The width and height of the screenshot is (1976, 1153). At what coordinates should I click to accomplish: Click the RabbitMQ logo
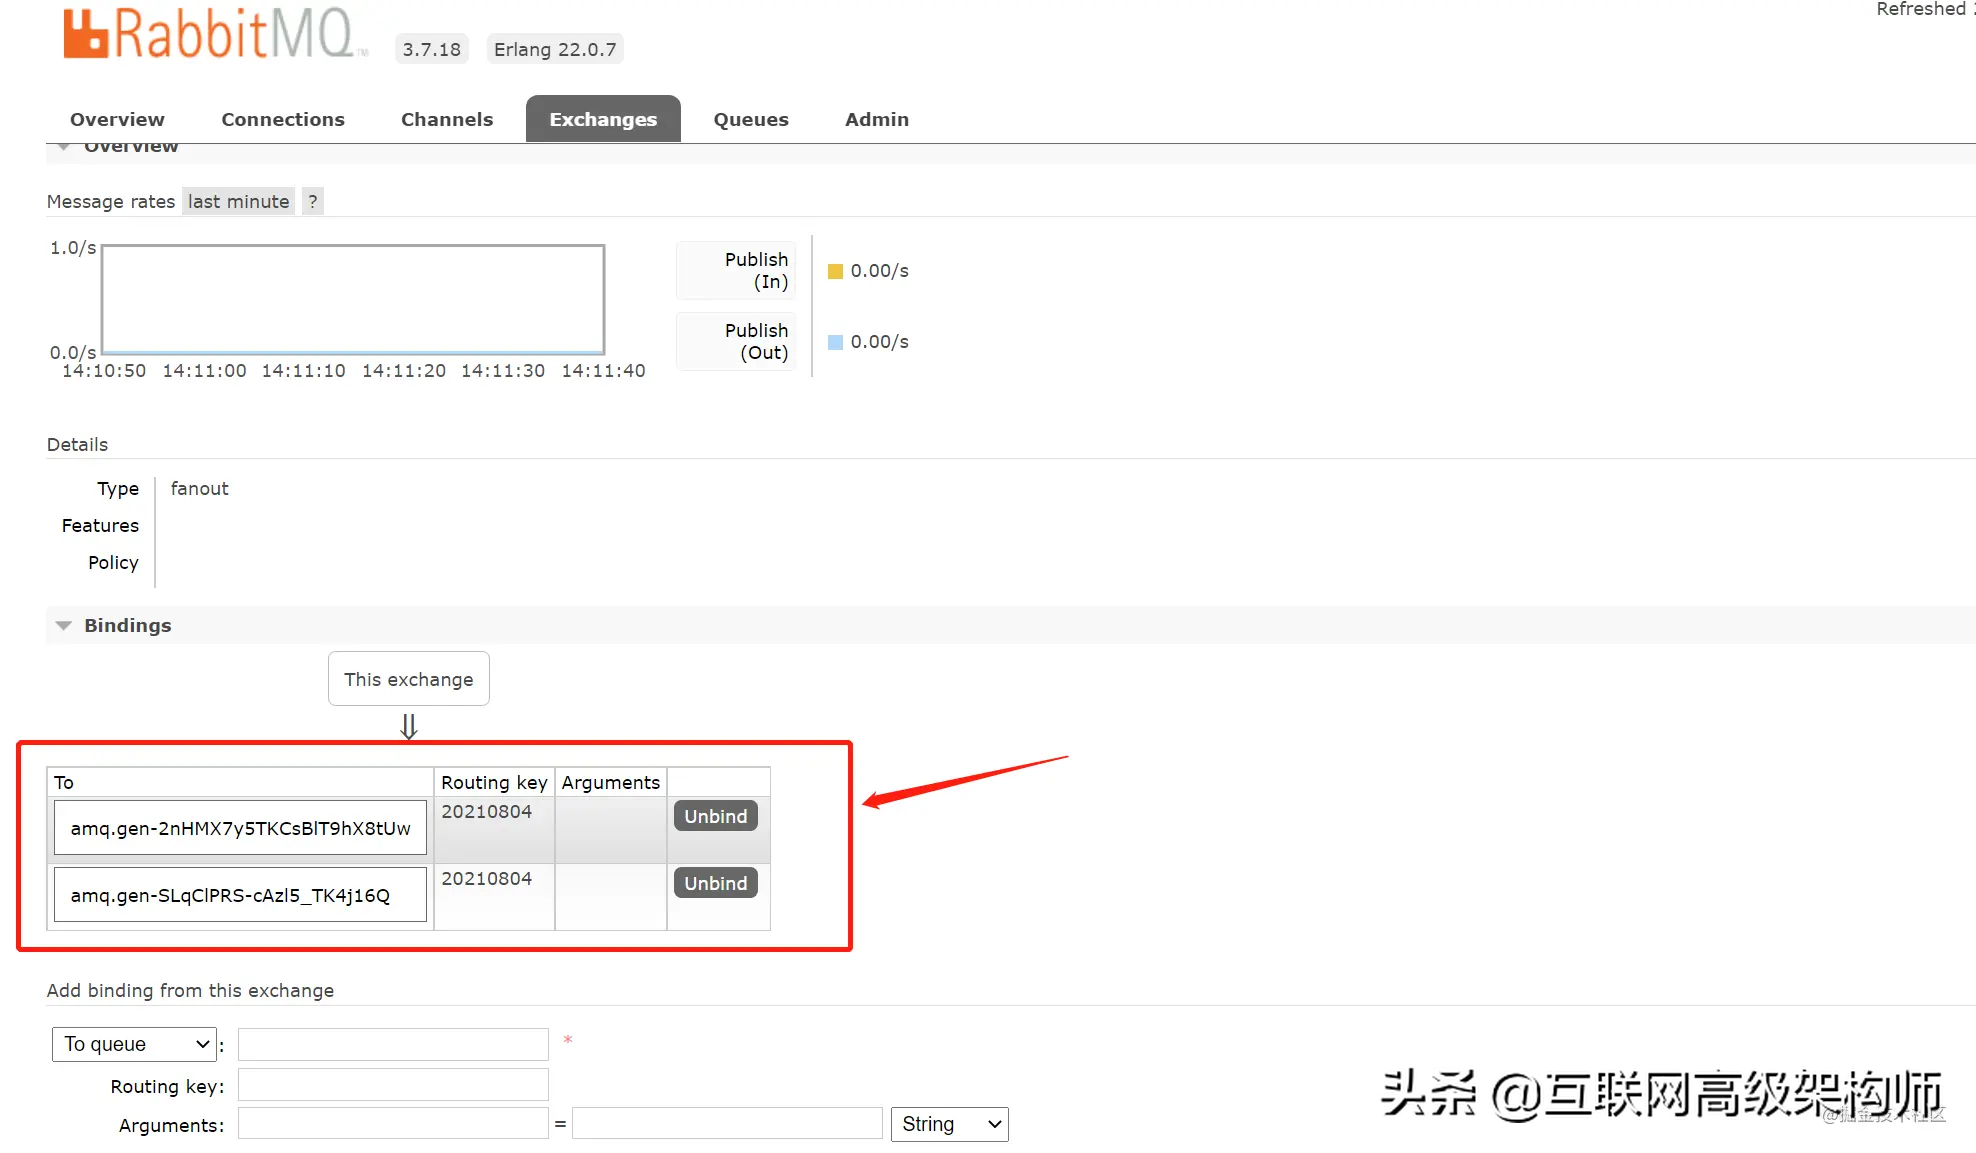tap(213, 34)
